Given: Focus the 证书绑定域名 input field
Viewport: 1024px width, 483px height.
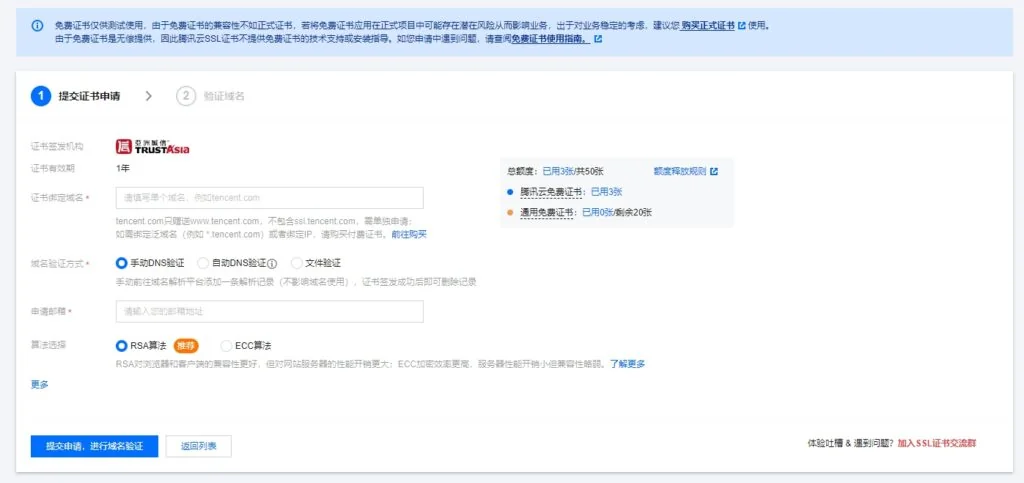Looking at the screenshot, I should (x=269, y=198).
